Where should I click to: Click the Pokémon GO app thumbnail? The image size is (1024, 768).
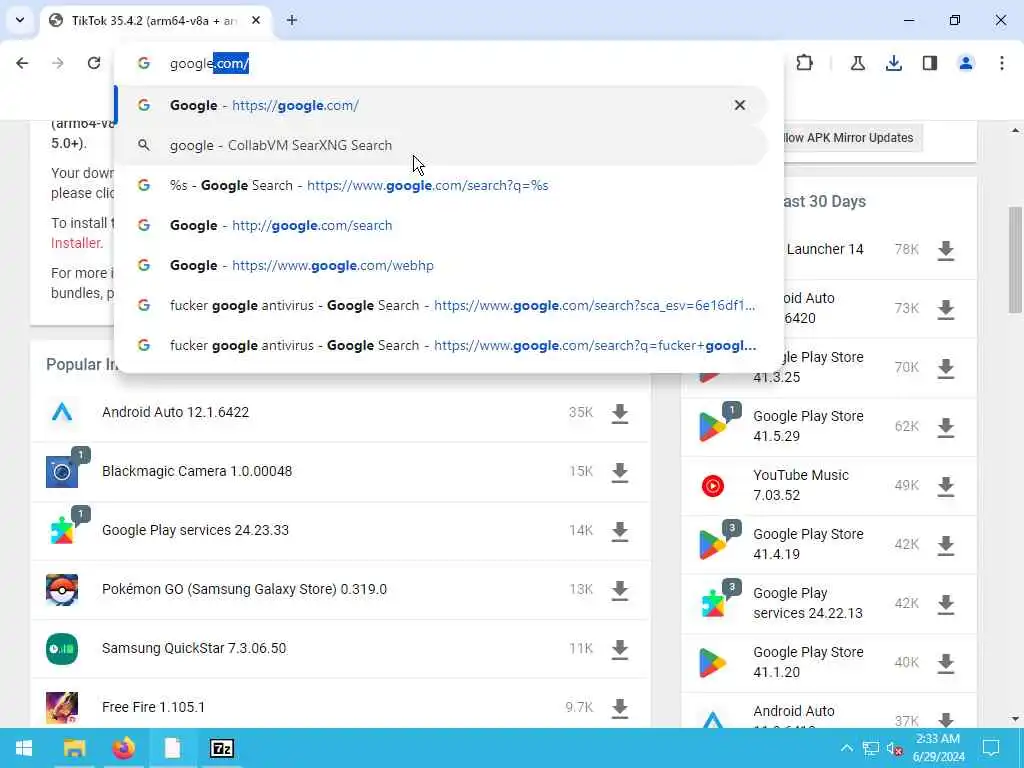click(62, 590)
